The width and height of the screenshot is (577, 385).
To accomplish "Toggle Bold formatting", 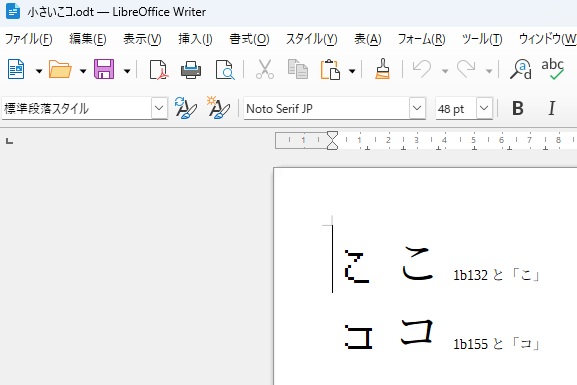I will [x=518, y=108].
